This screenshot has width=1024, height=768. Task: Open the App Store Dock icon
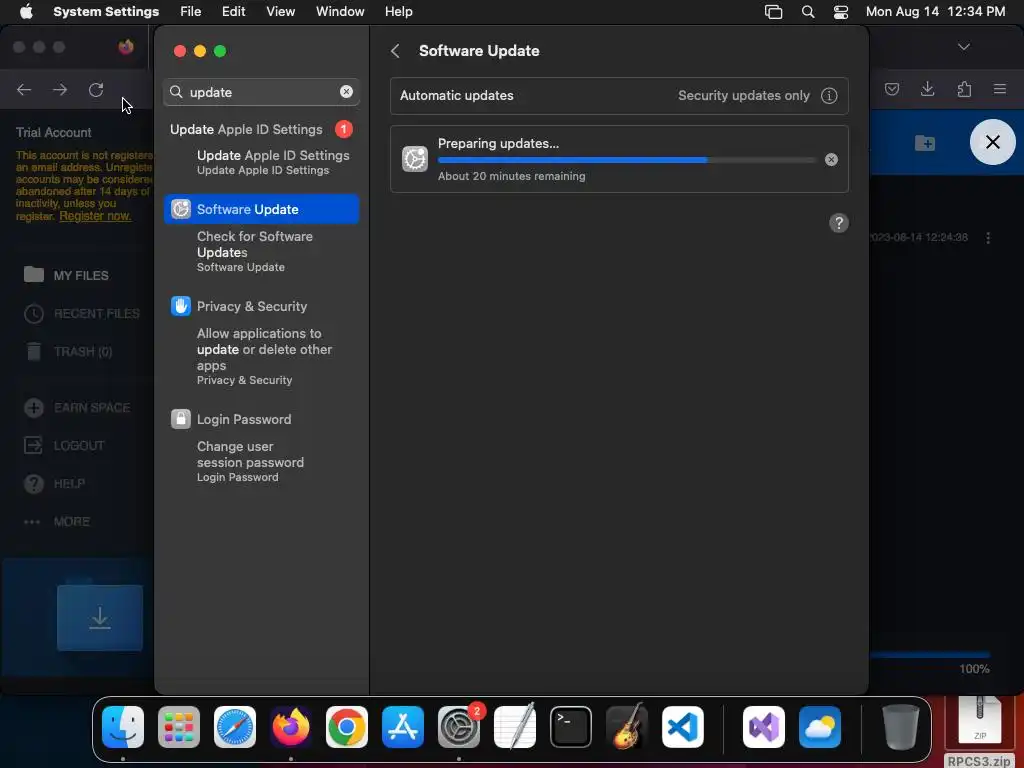pos(403,726)
